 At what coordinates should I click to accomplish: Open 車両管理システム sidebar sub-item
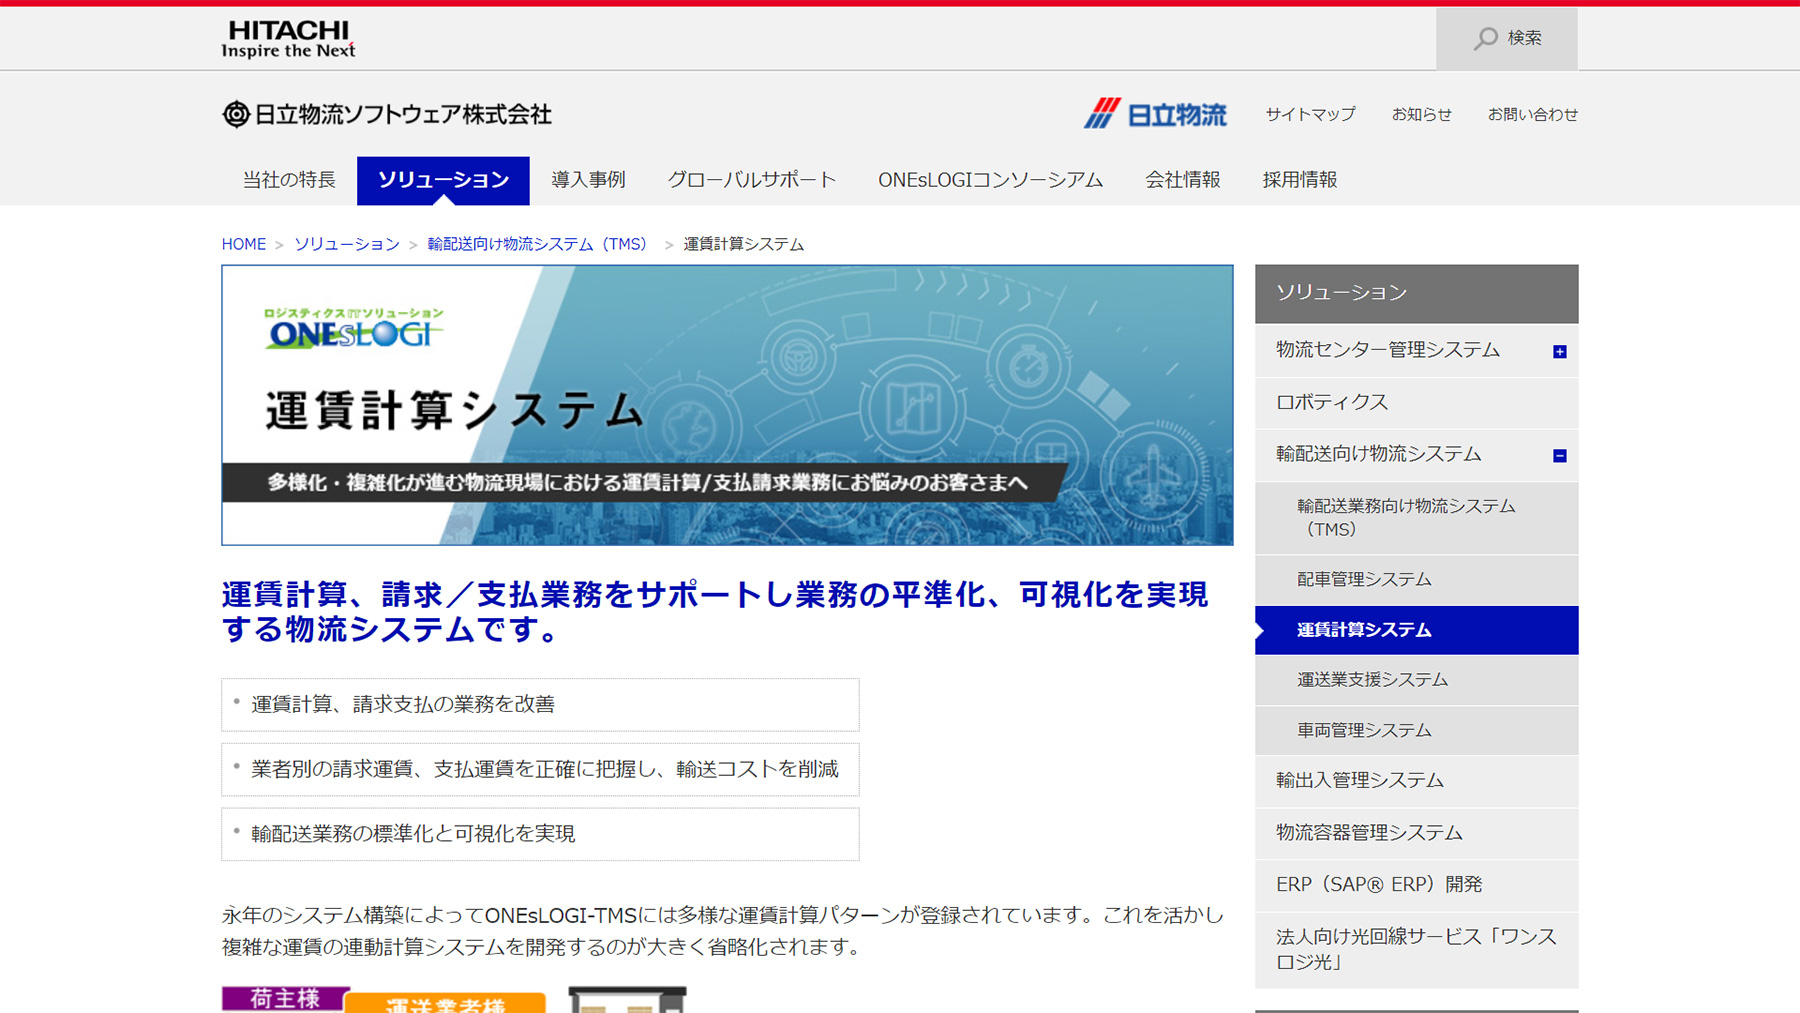pyautogui.click(x=1416, y=731)
